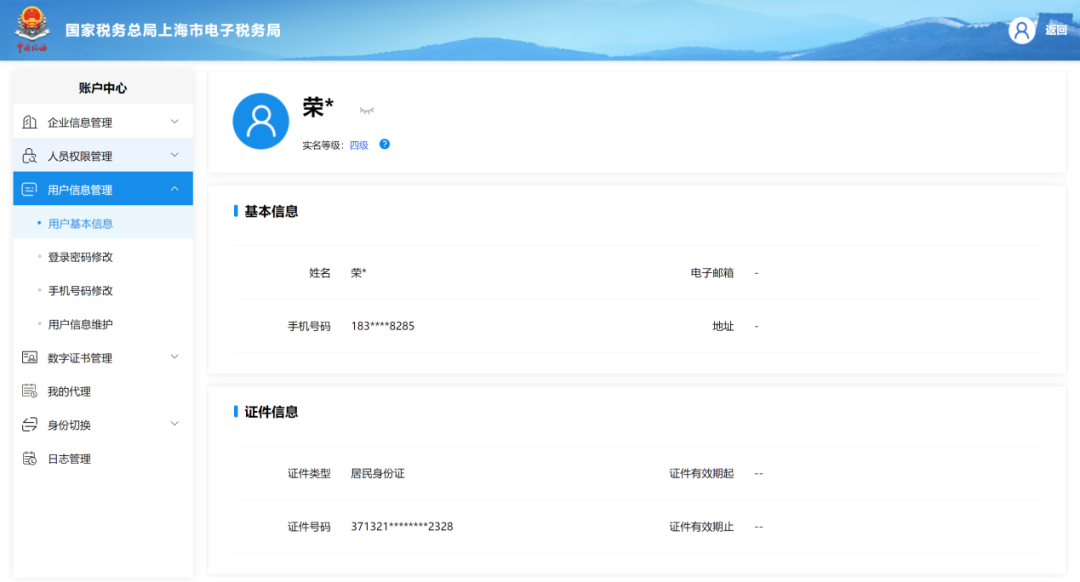
Task: Click the 人员权限管理 lock icon
Action: (x=29, y=156)
